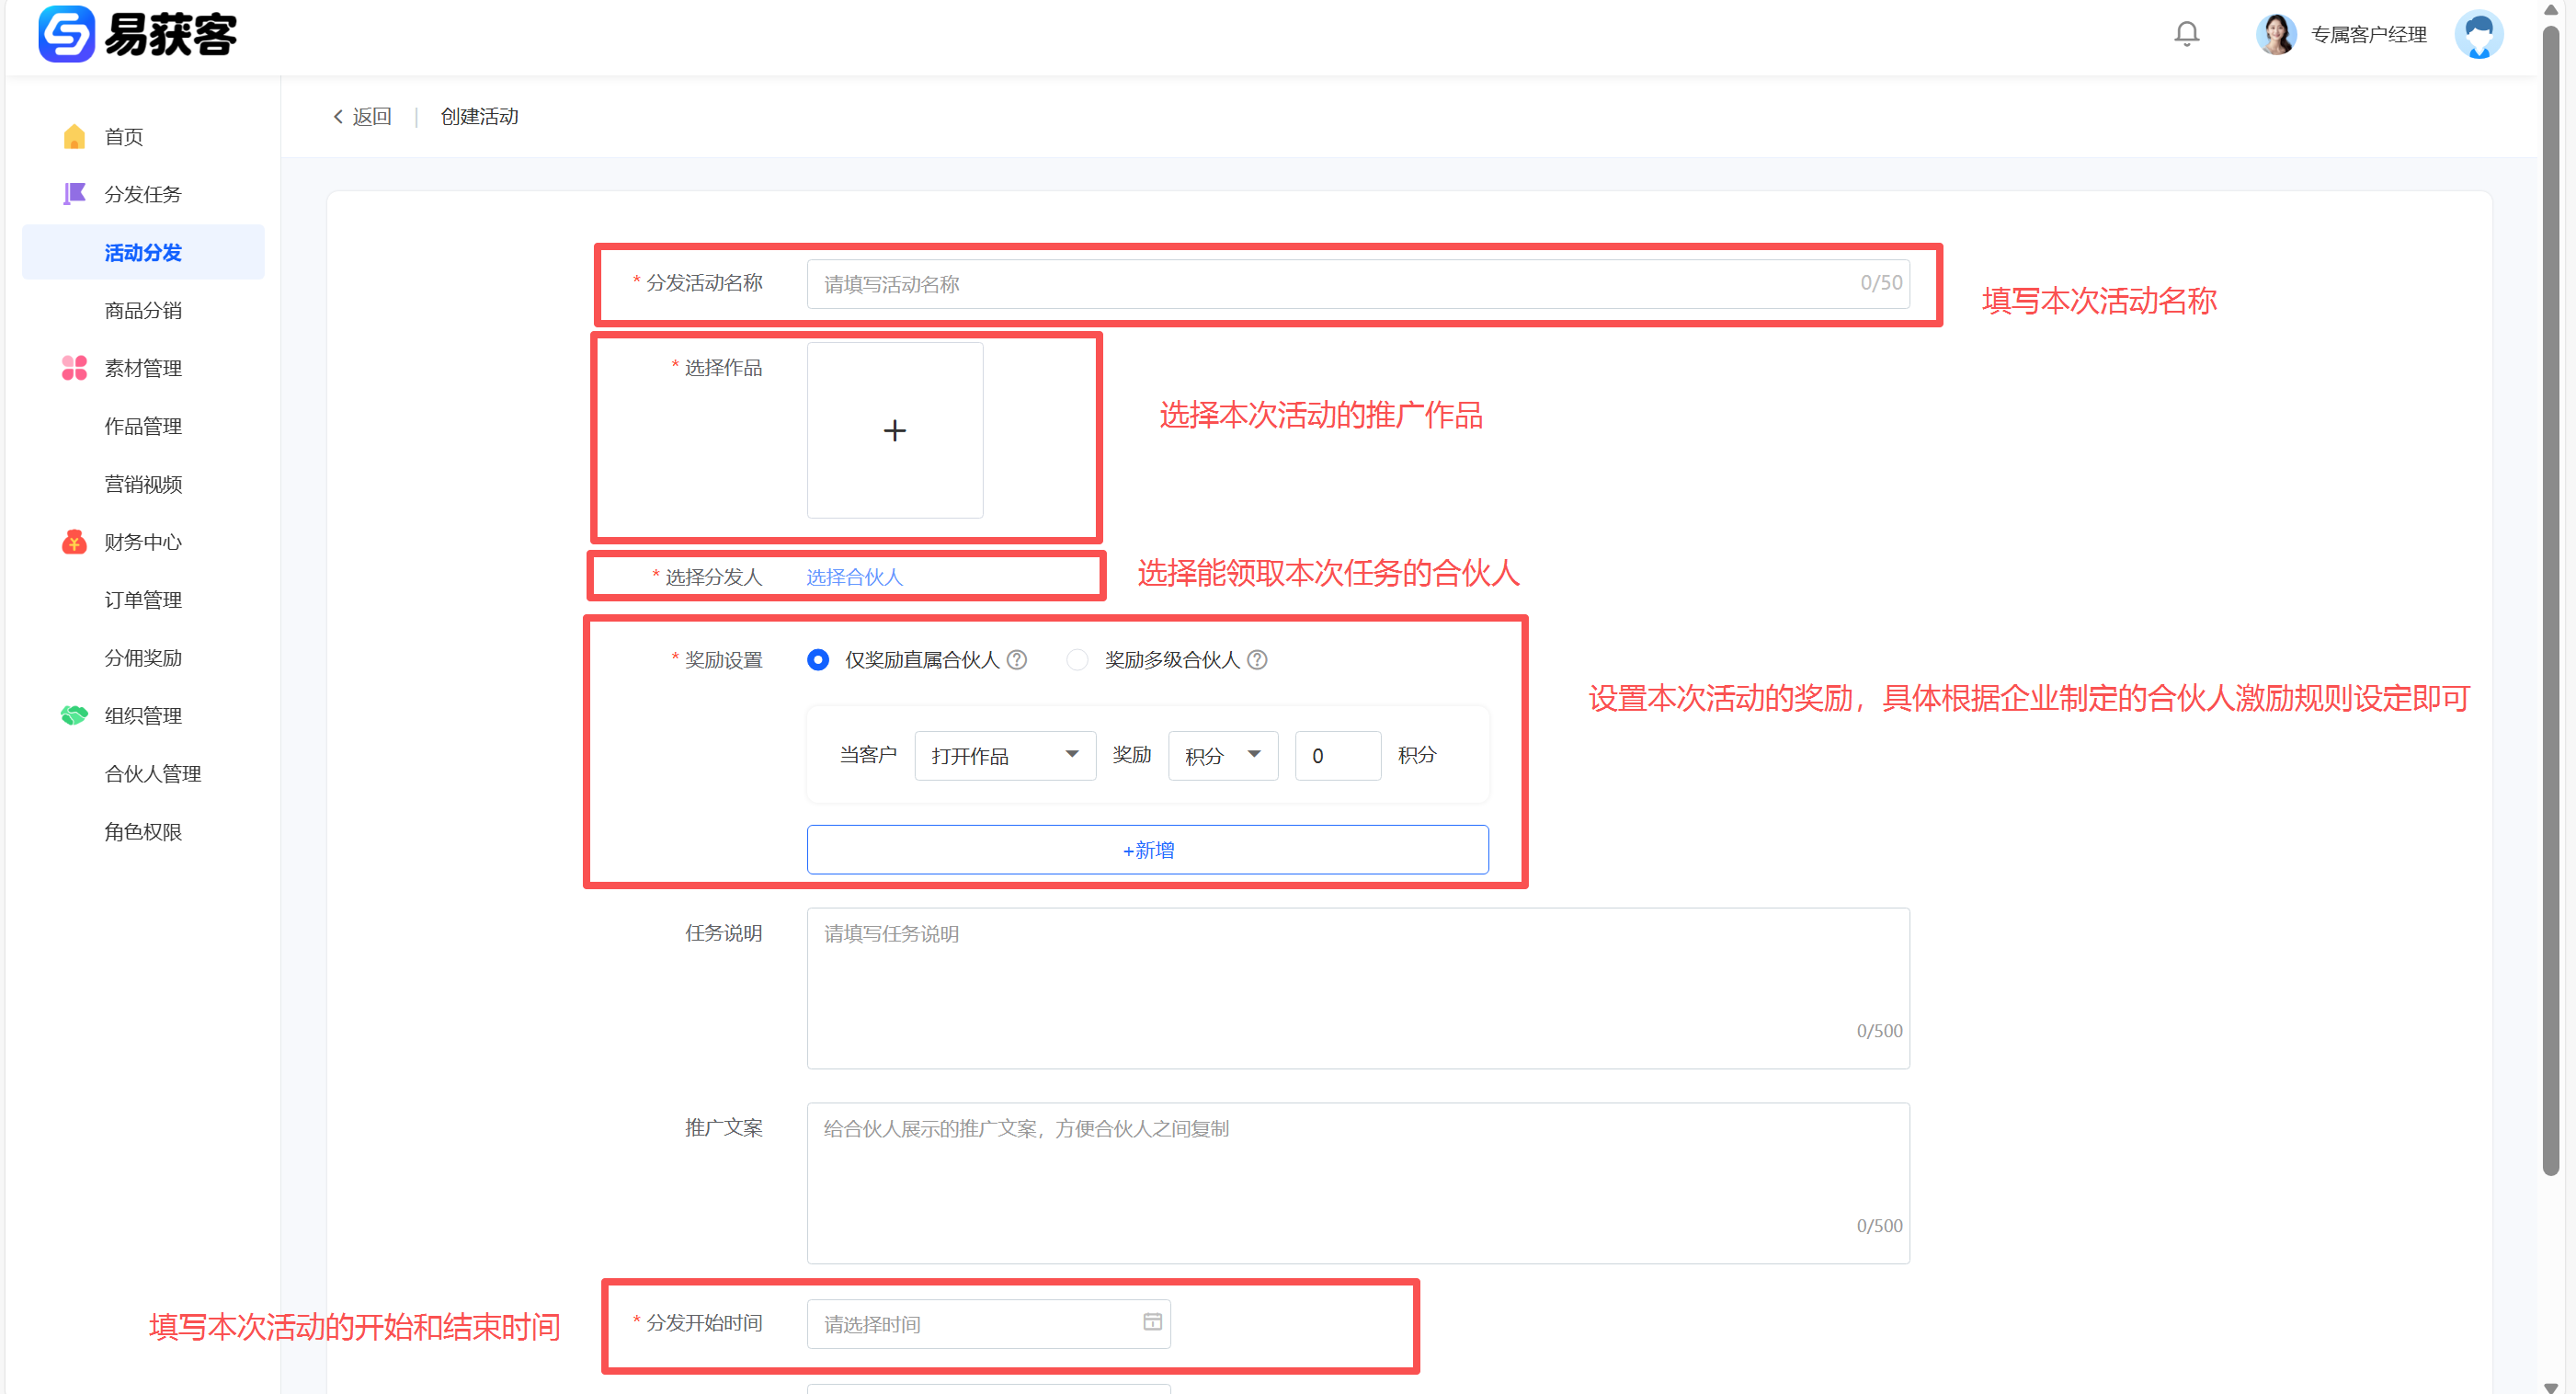Click the plus box to select a work
This screenshot has height=1394, width=2576.
point(894,431)
